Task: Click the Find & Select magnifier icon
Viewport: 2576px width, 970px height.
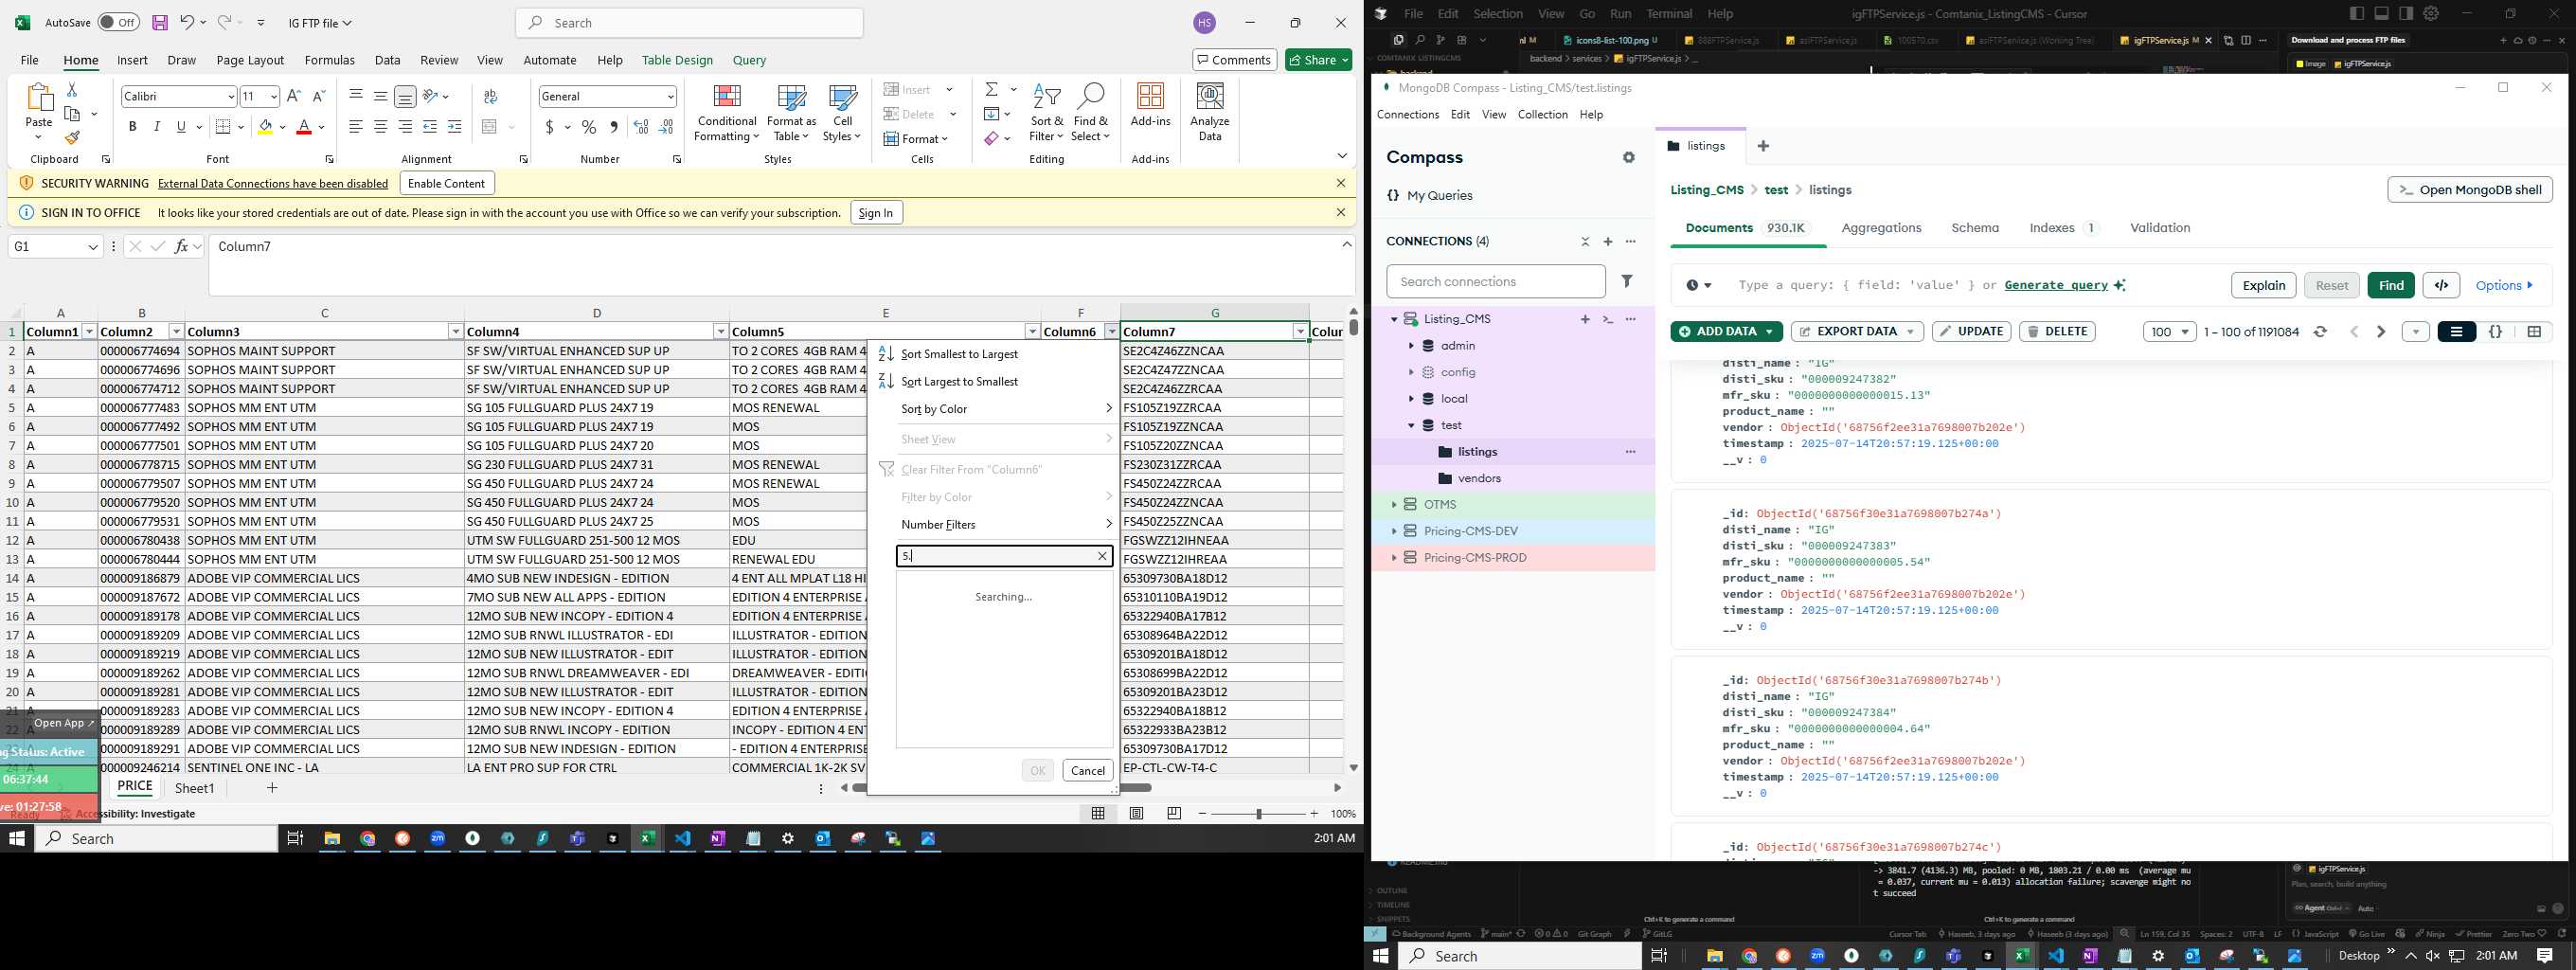Action: [x=1090, y=112]
